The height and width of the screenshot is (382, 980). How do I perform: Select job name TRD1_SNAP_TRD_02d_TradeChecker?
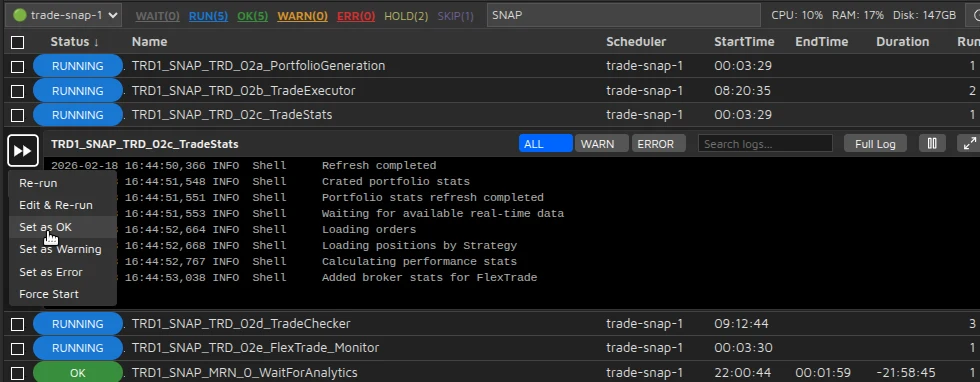click(x=241, y=324)
